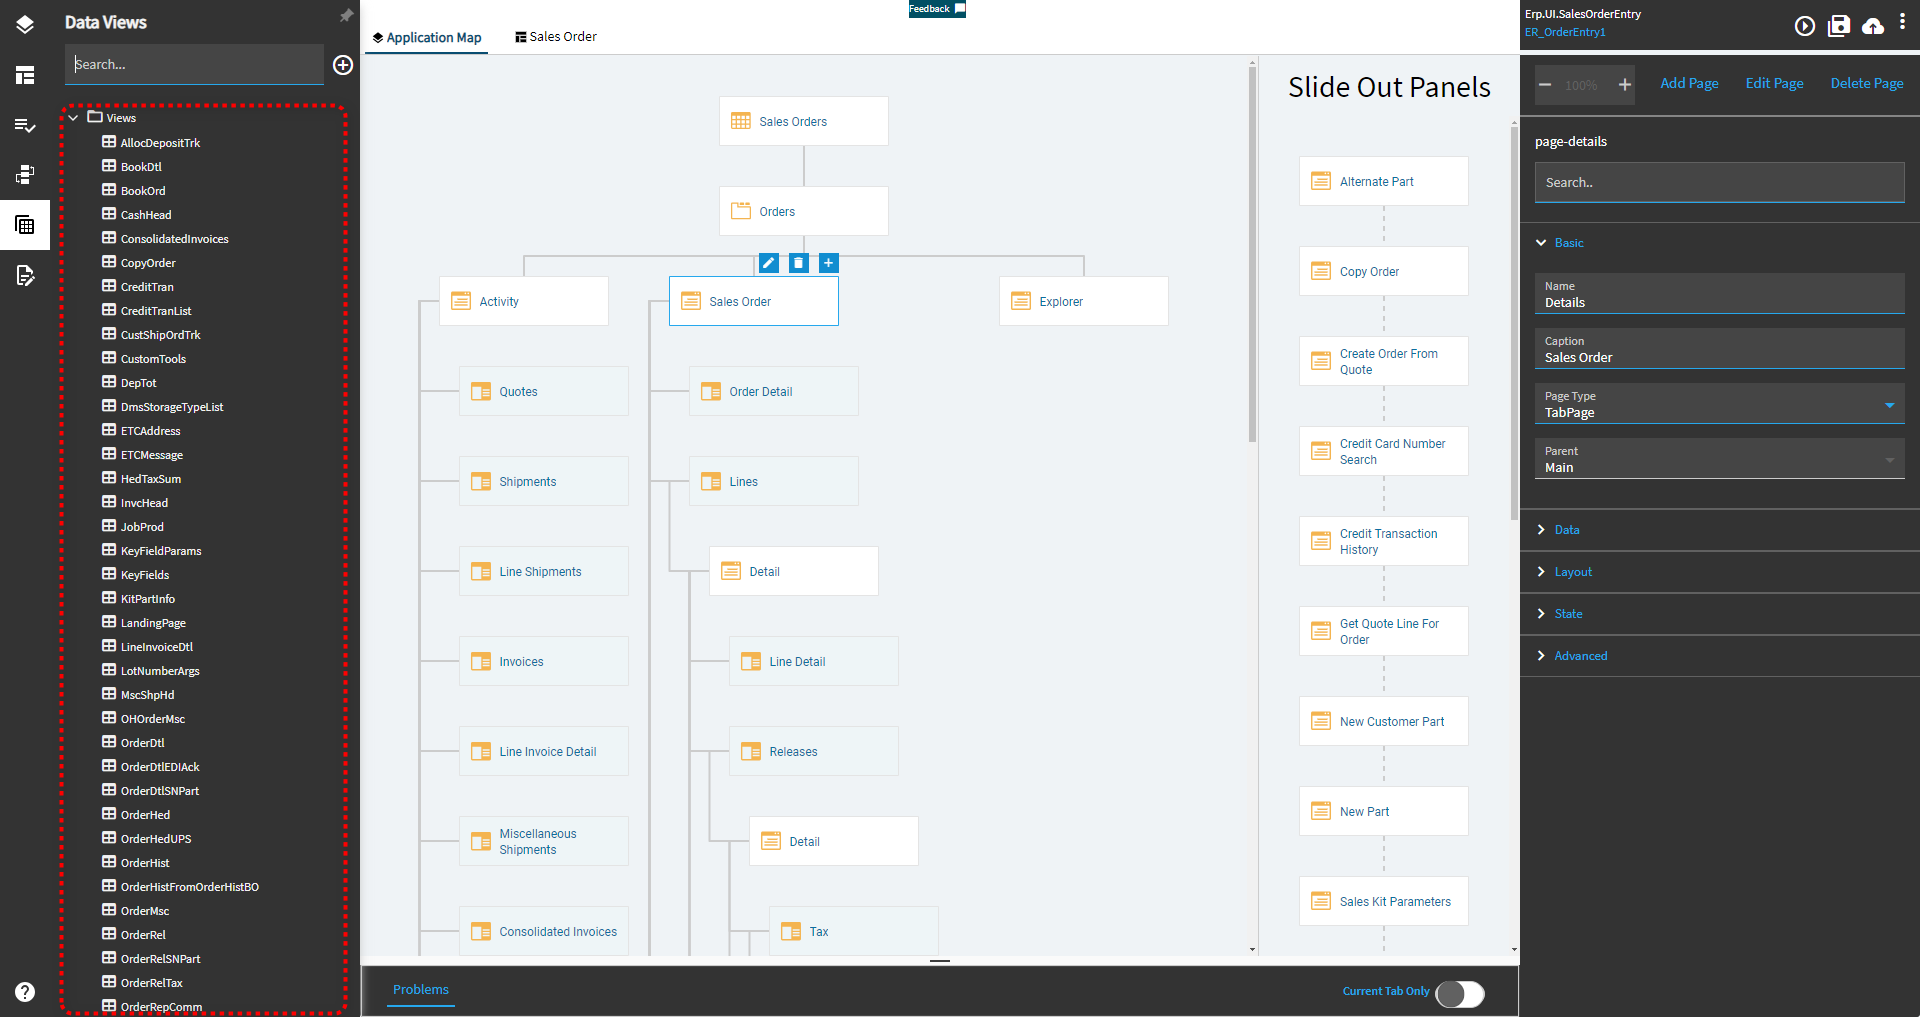1920x1017 pixels.
Task: Click the save disk icon in header
Action: 1839,26
